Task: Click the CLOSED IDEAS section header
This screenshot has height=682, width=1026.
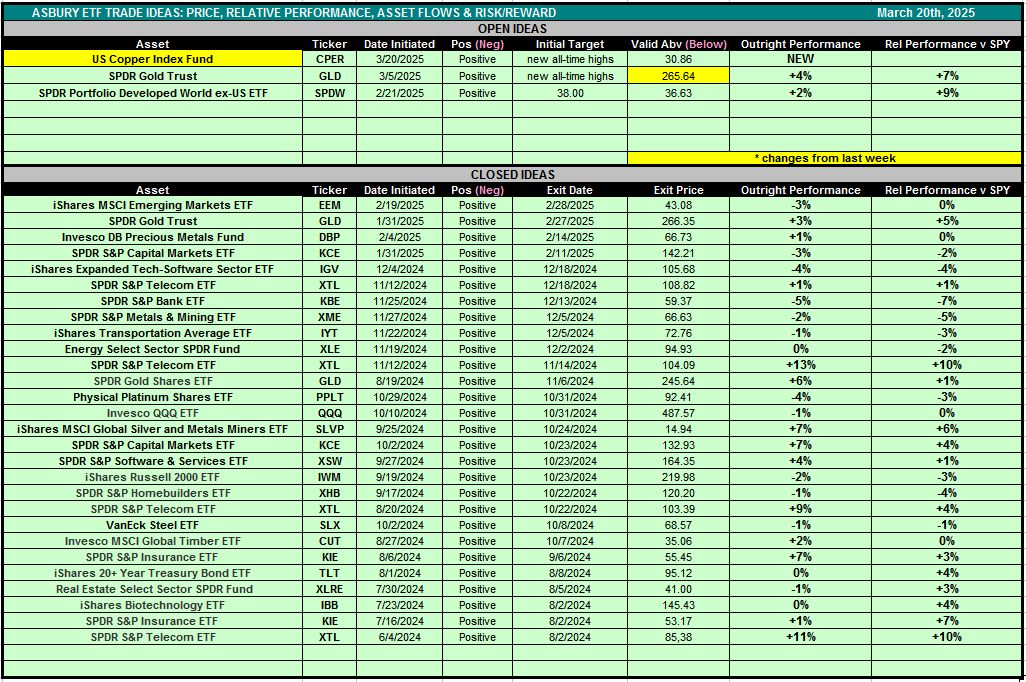Action: coord(512,174)
